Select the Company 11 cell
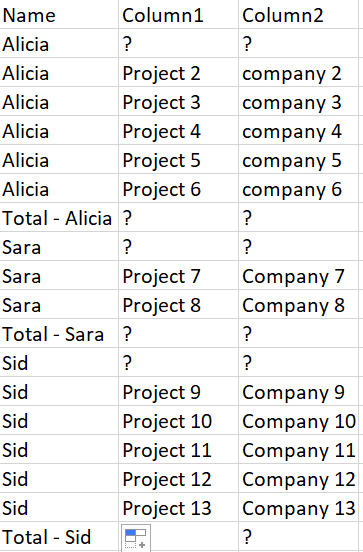 coord(298,449)
